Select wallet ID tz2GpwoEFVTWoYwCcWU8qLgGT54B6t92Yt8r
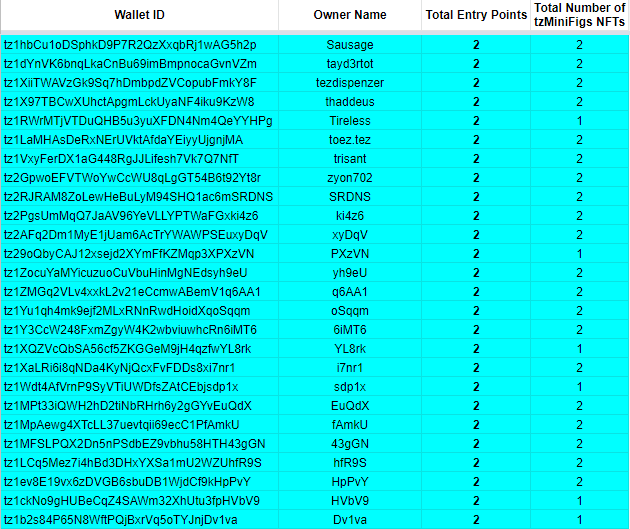Screen dimensions: 630x529 click(x=139, y=178)
